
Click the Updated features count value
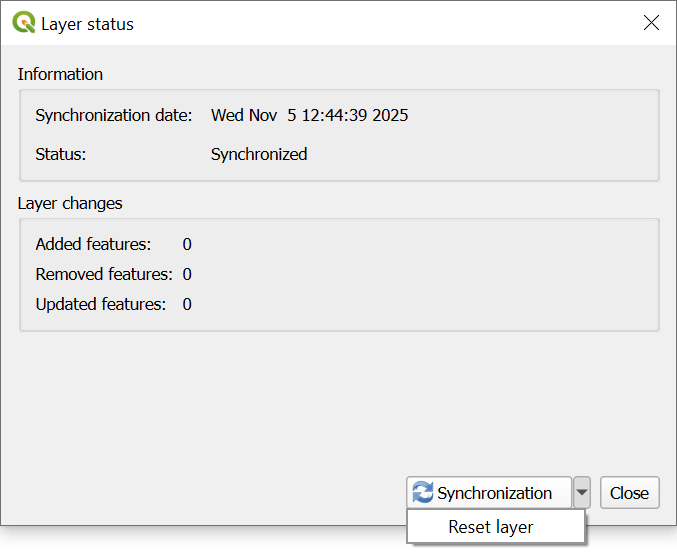tap(187, 304)
